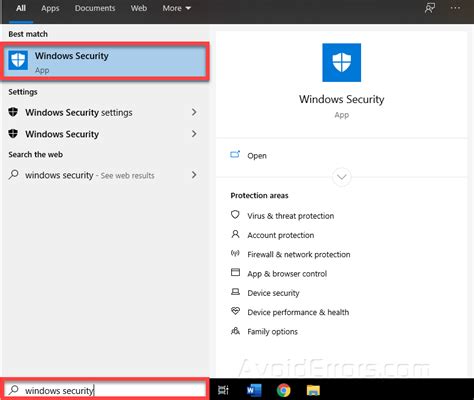Open the three-dot options menu

(x=455, y=8)
